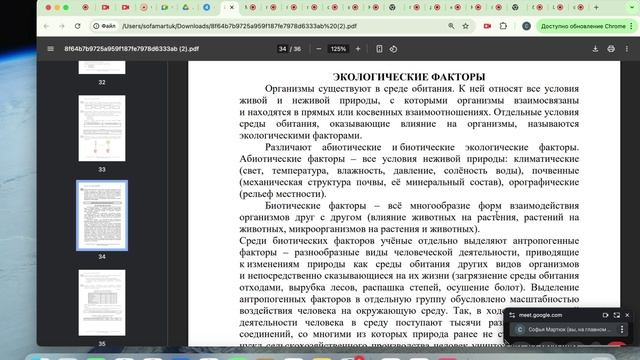Print the PDF document

611,49
